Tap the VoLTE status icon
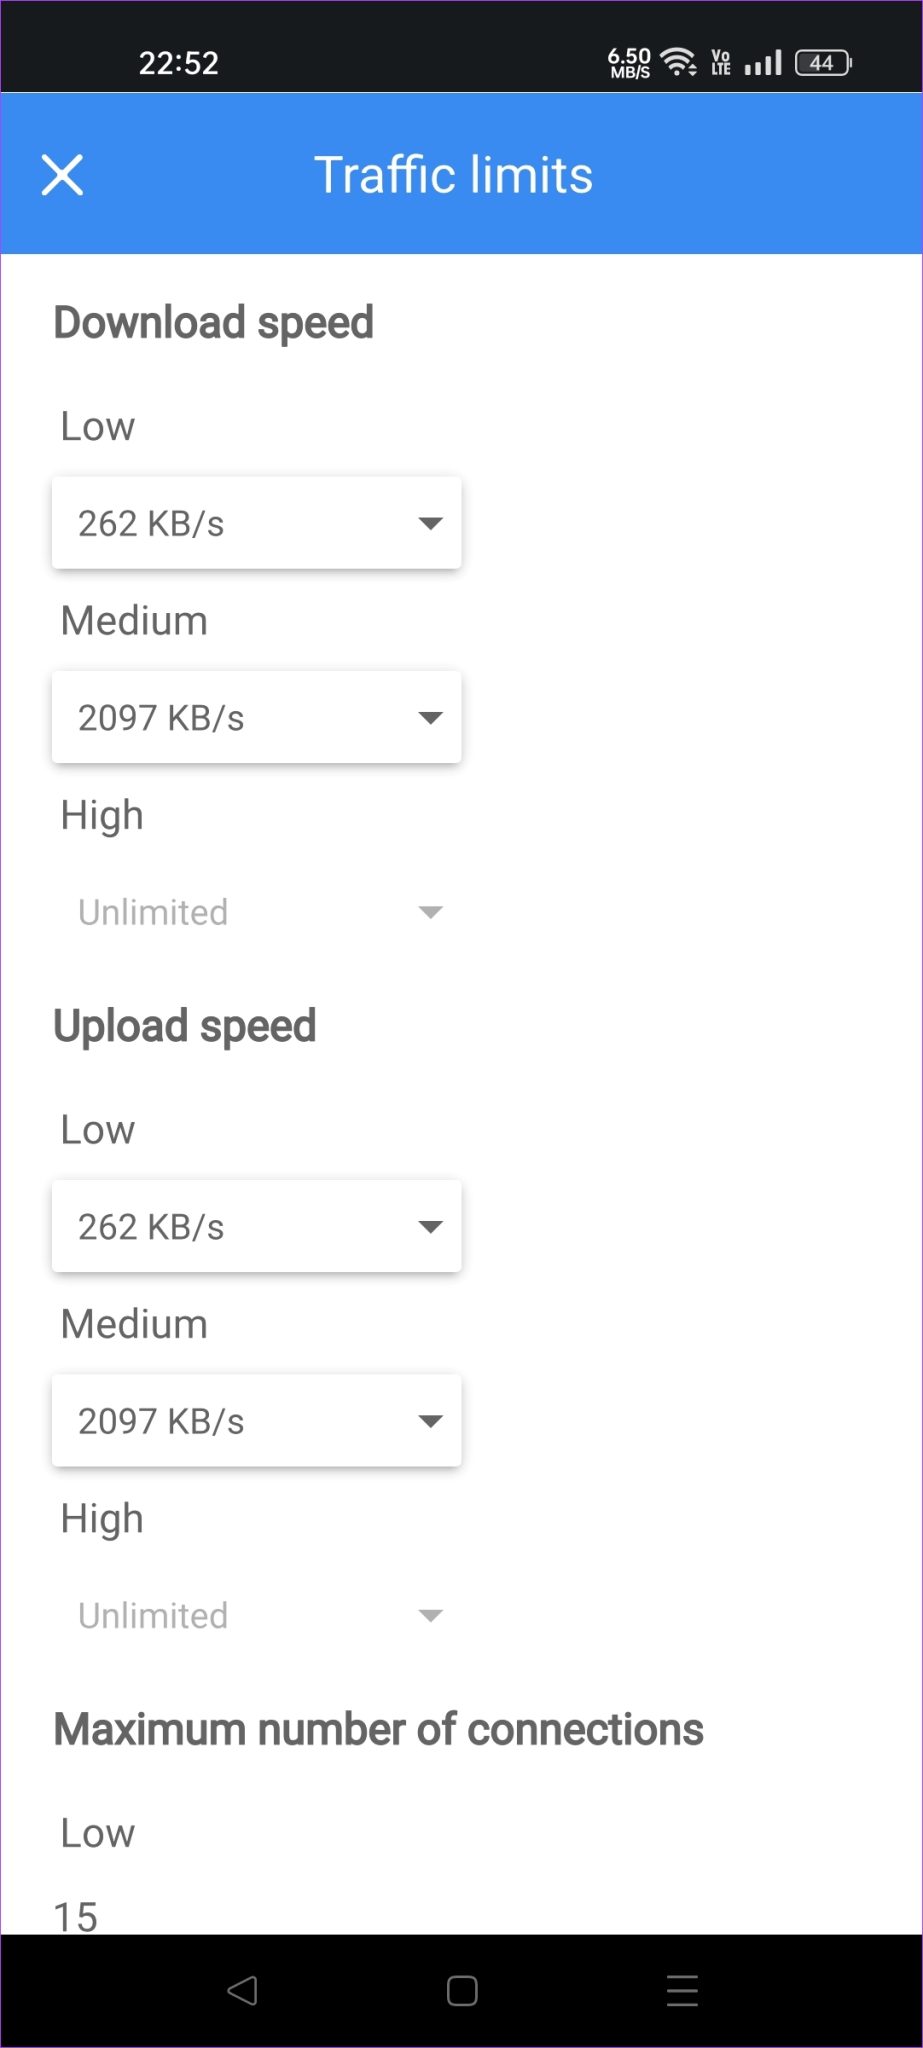The image size is (923, 2048). (x=720, y=62)
